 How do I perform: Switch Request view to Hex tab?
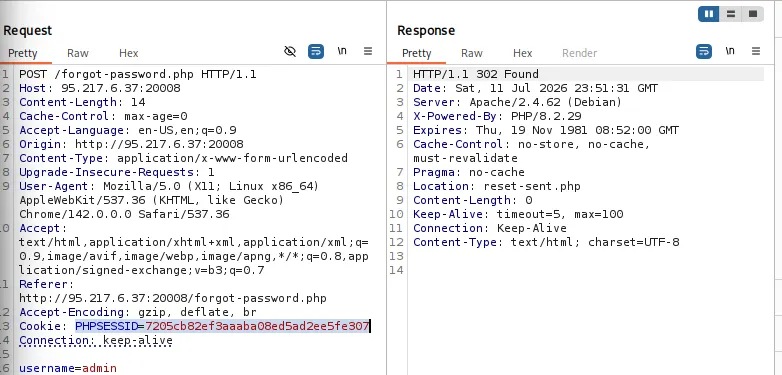(x=129, y=53)
